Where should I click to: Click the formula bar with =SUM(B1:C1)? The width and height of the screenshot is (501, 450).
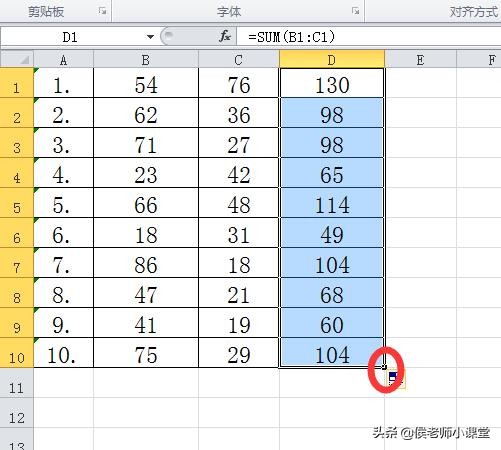point(368,36)
